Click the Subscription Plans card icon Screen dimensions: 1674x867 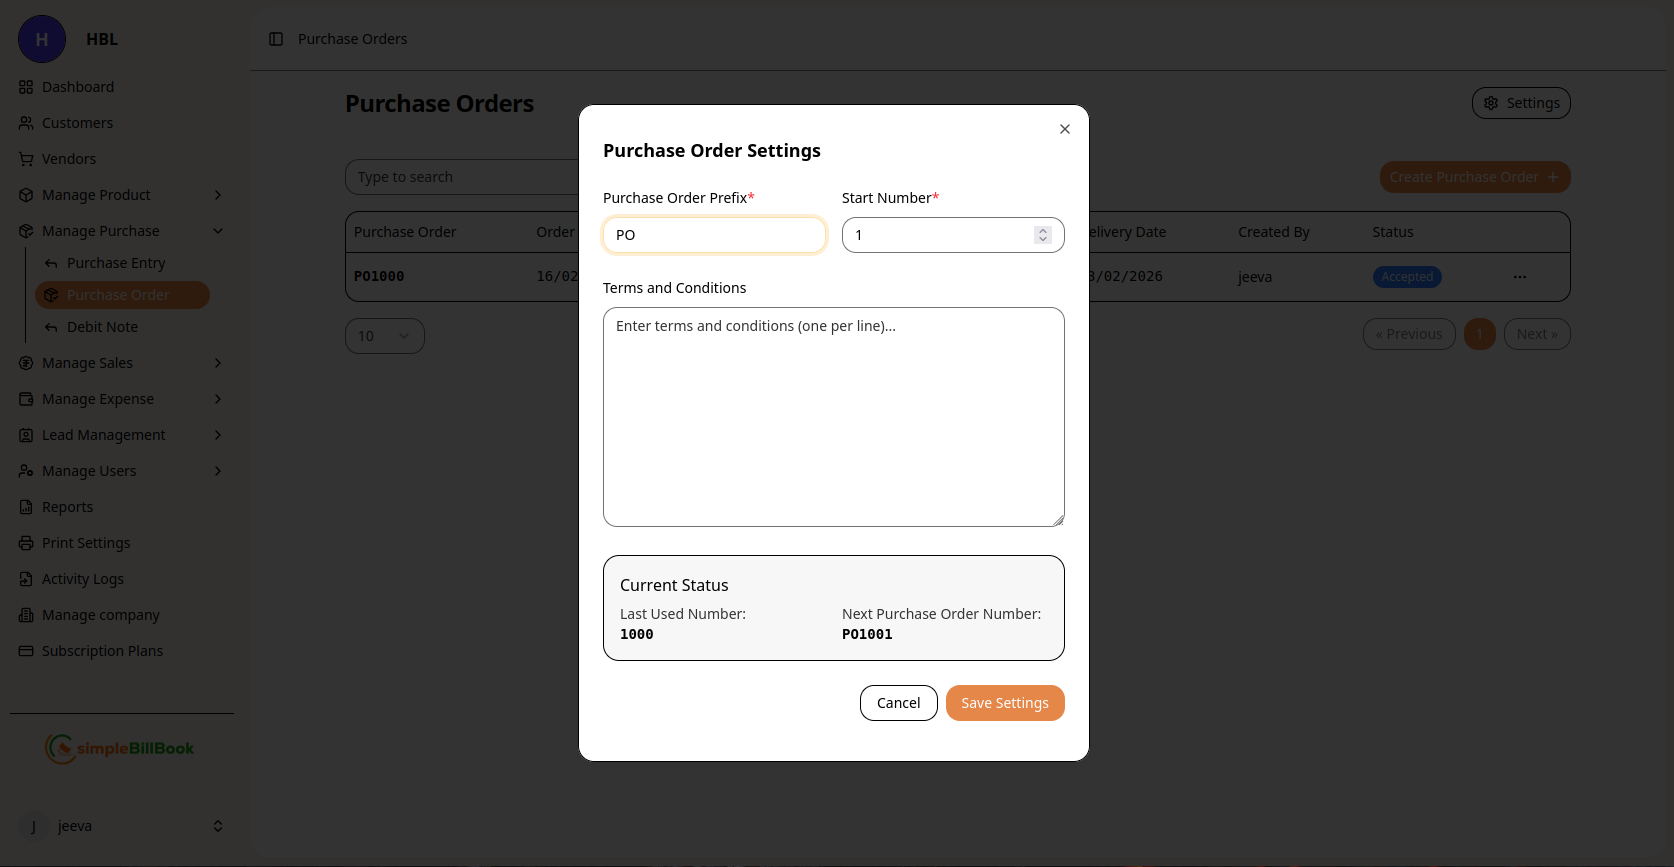(x=26, y=651)
